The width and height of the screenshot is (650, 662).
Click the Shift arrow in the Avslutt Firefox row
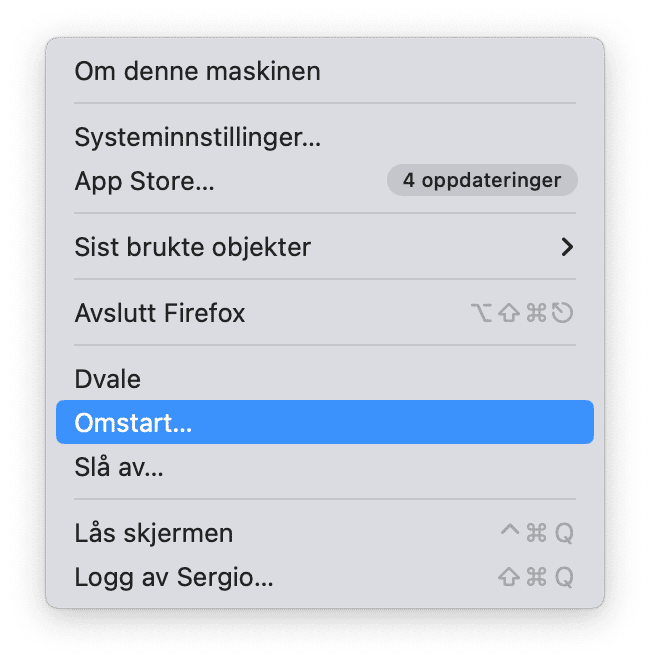coord(509,313)
